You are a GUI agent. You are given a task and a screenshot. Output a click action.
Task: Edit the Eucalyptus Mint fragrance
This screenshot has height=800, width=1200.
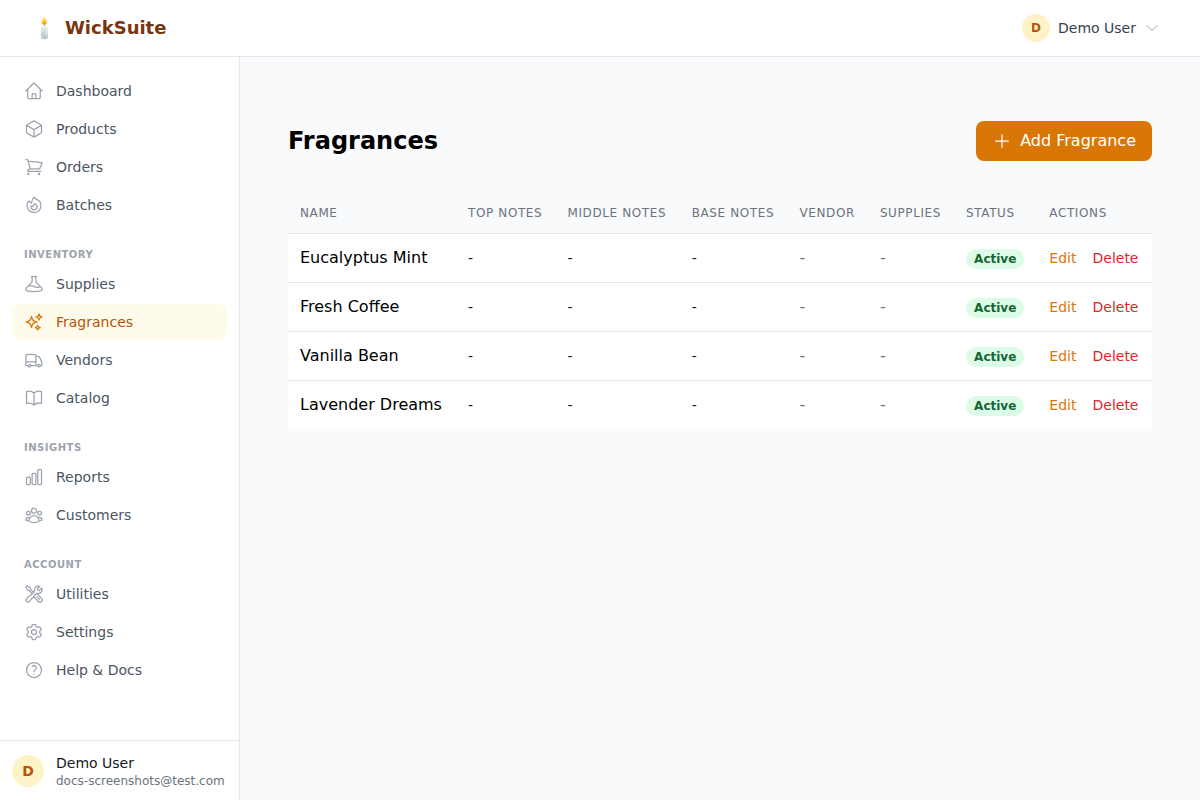[1062, 258]
